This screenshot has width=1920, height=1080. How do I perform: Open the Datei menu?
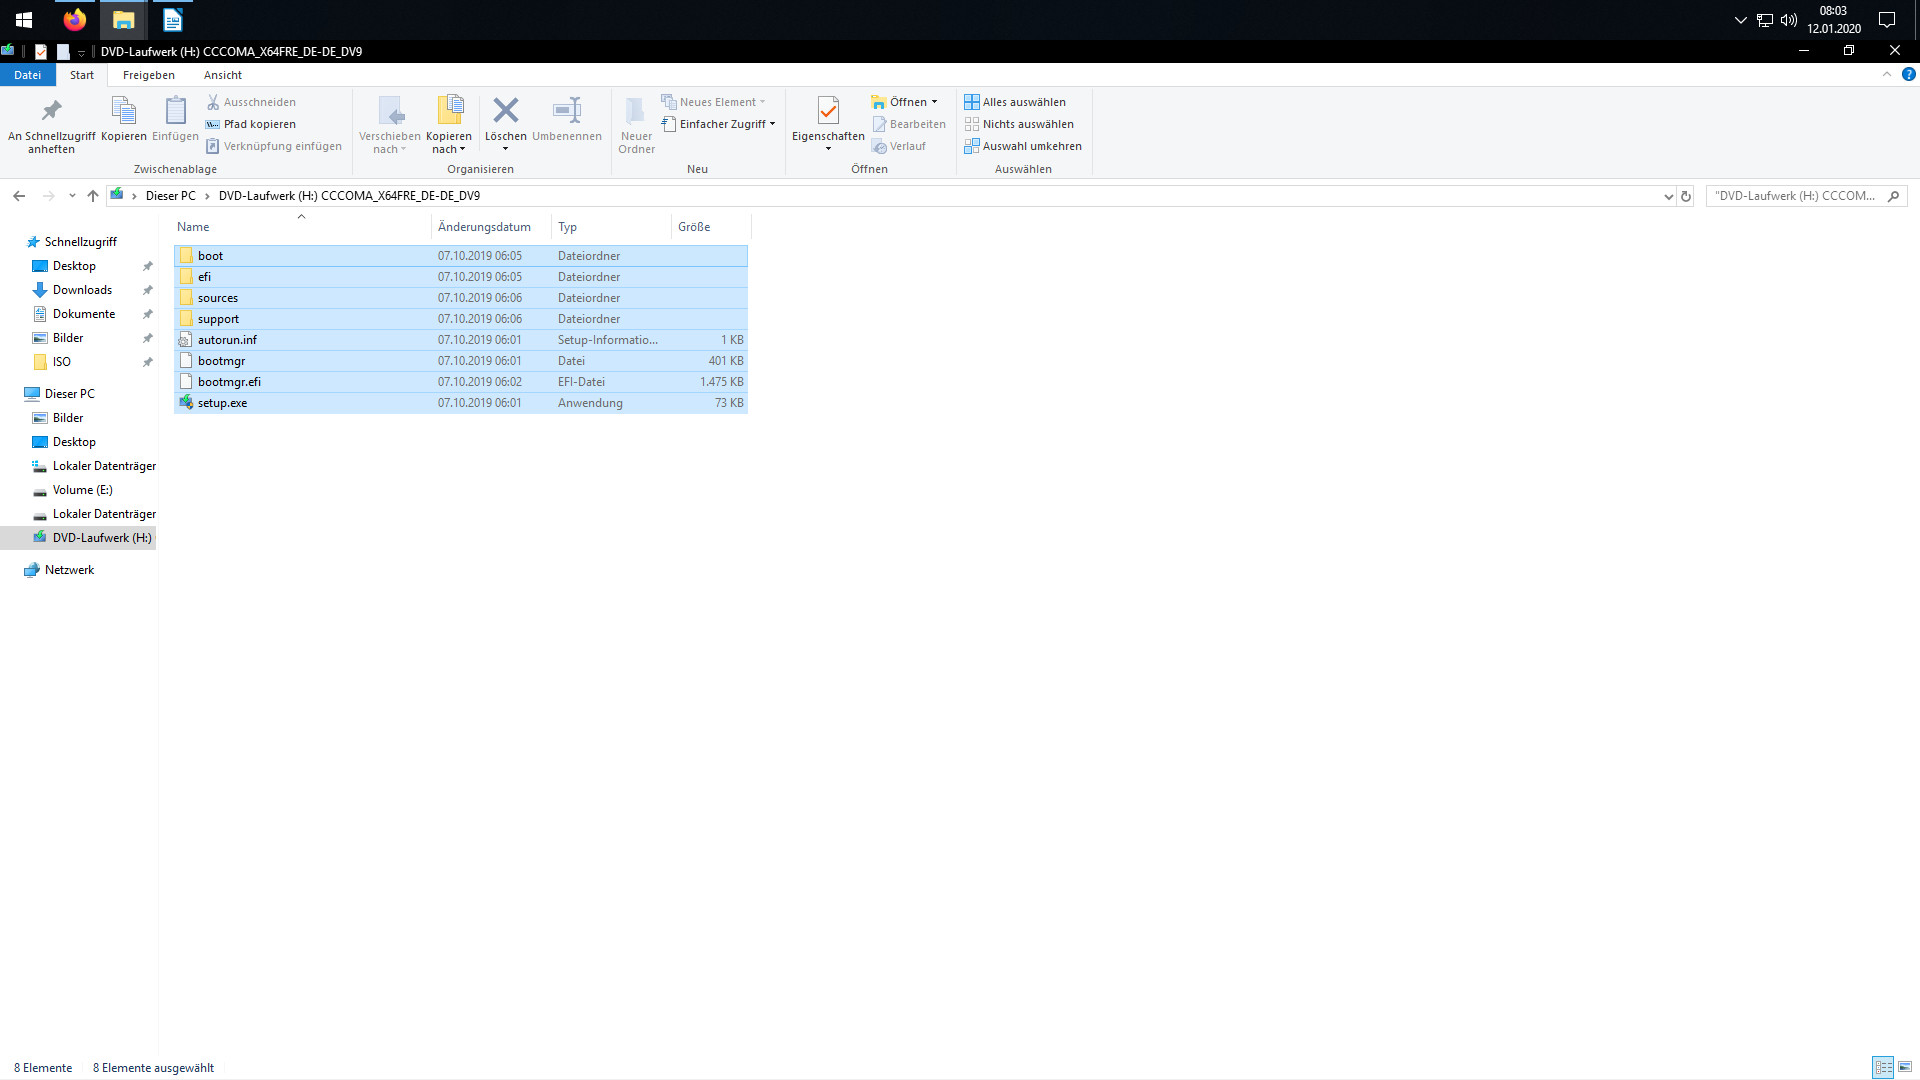coord(28,75)
